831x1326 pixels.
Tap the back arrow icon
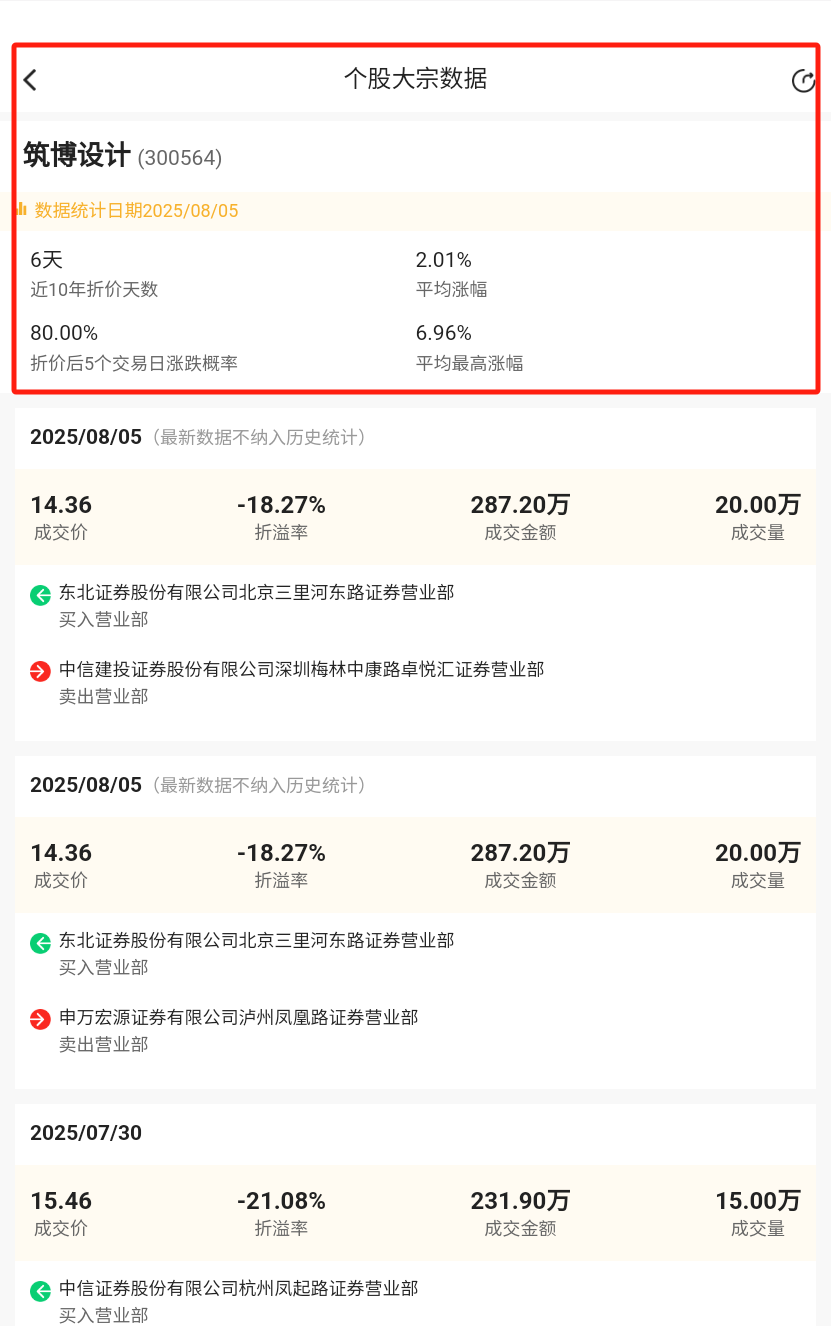click(x=30, y=80)
